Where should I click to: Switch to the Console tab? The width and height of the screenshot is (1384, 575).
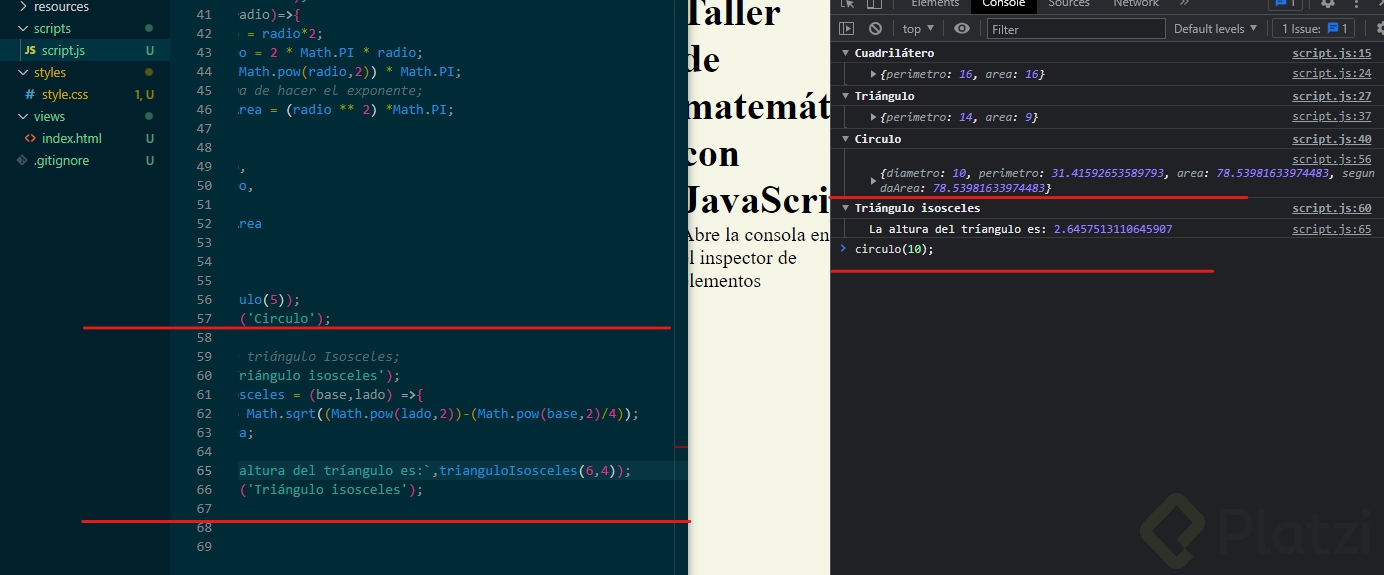tap(1003, 4)
